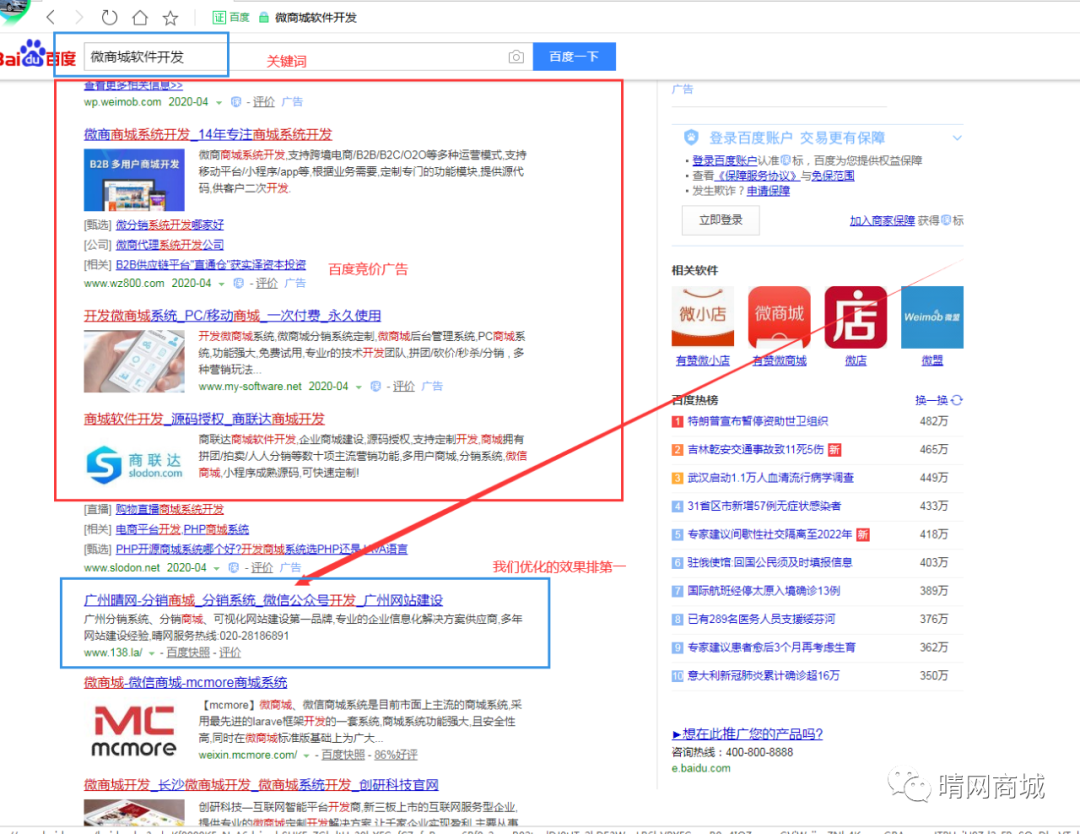
Task: Bookmark the page with the star icon
Action: point(170,18)
